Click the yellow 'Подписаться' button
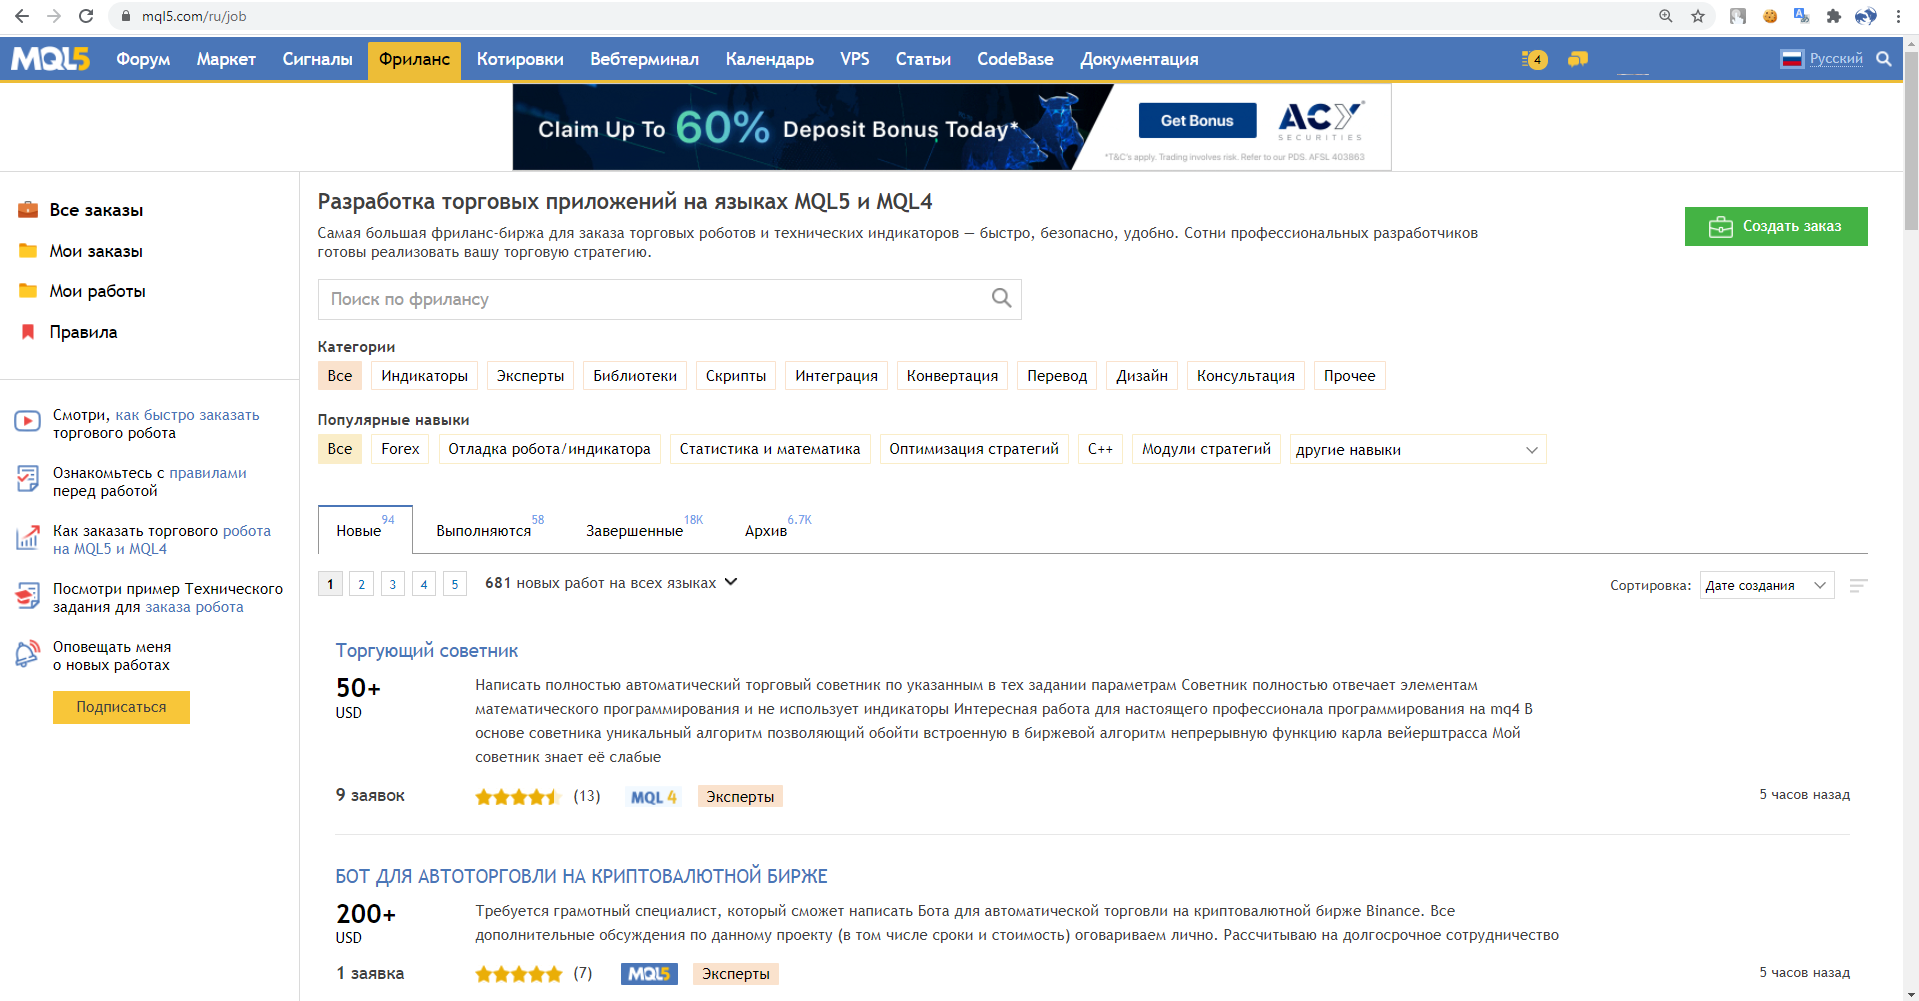 point(121,707)
